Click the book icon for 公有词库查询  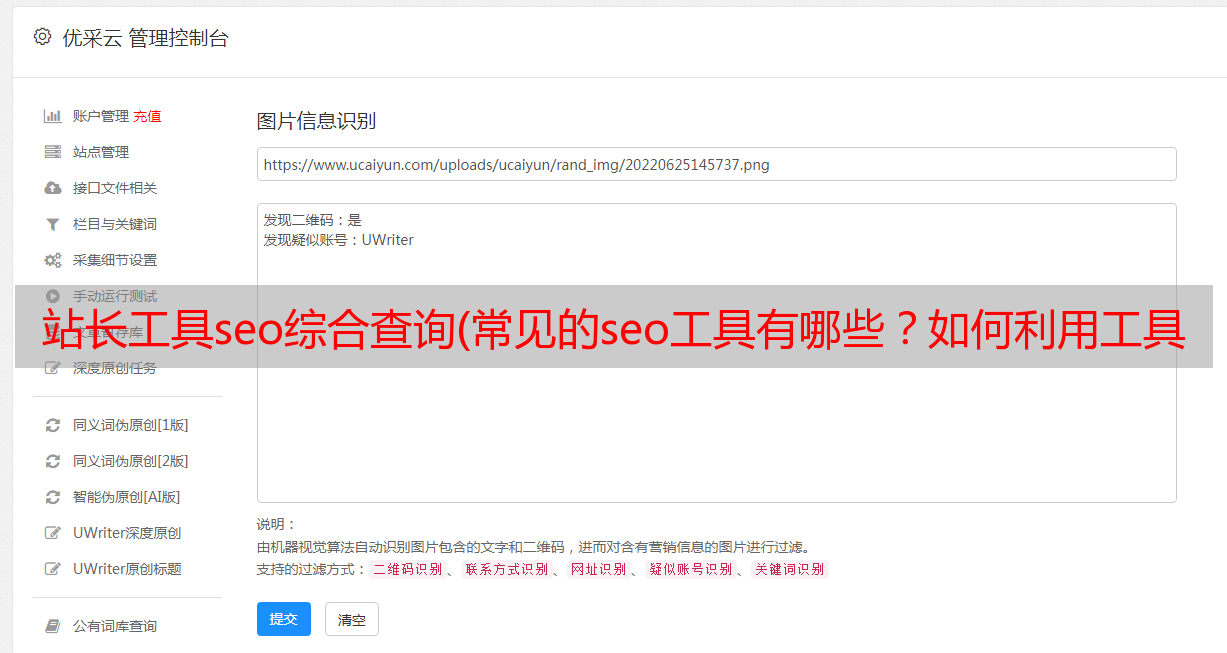(x=53, y=626)
